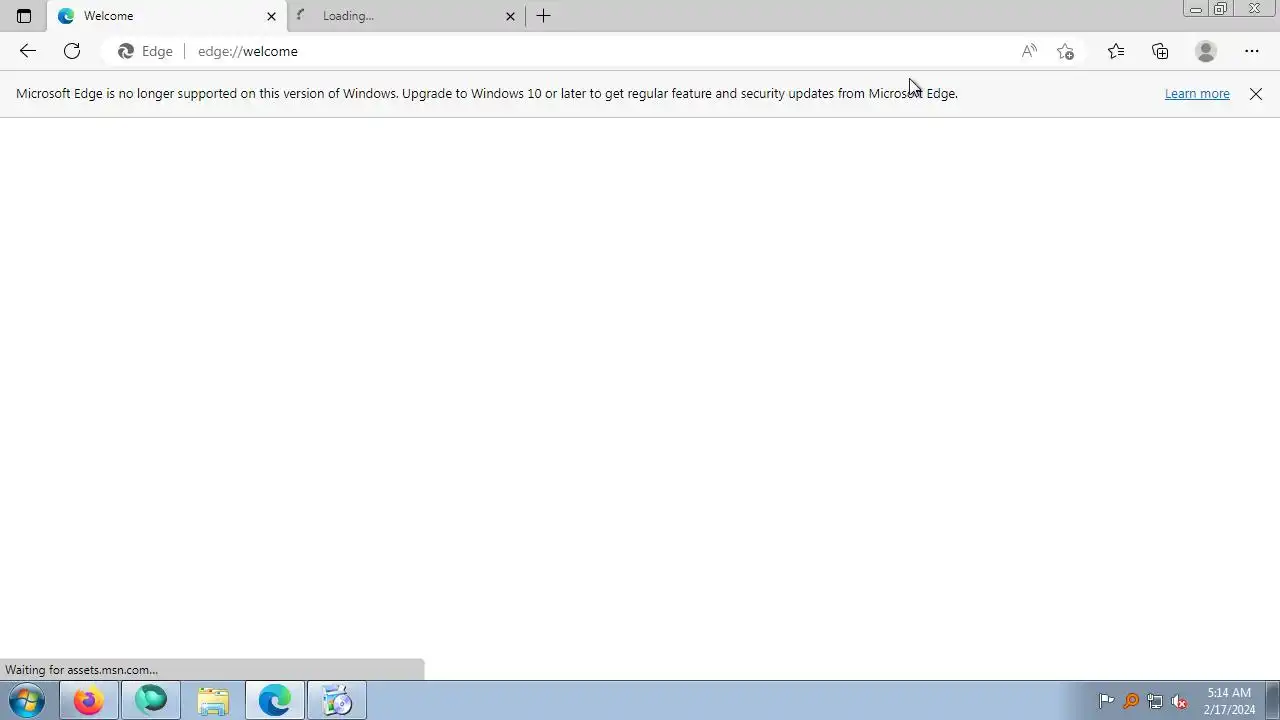Open the Collections panel
Screen dimensions: 1280x720
point(1160,51)
